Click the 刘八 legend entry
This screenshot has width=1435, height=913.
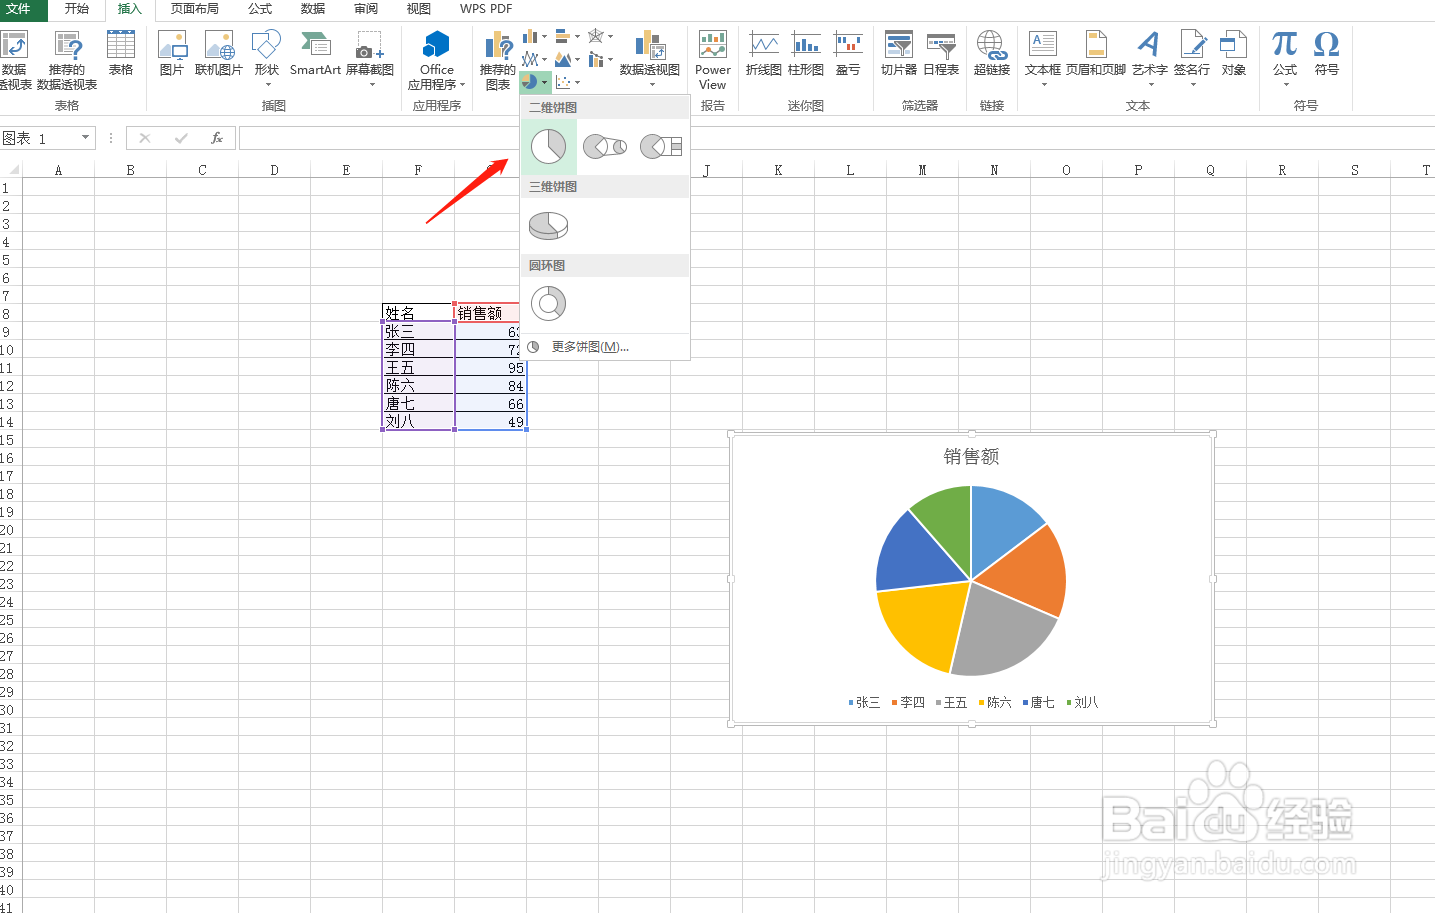coord(1083,703)
